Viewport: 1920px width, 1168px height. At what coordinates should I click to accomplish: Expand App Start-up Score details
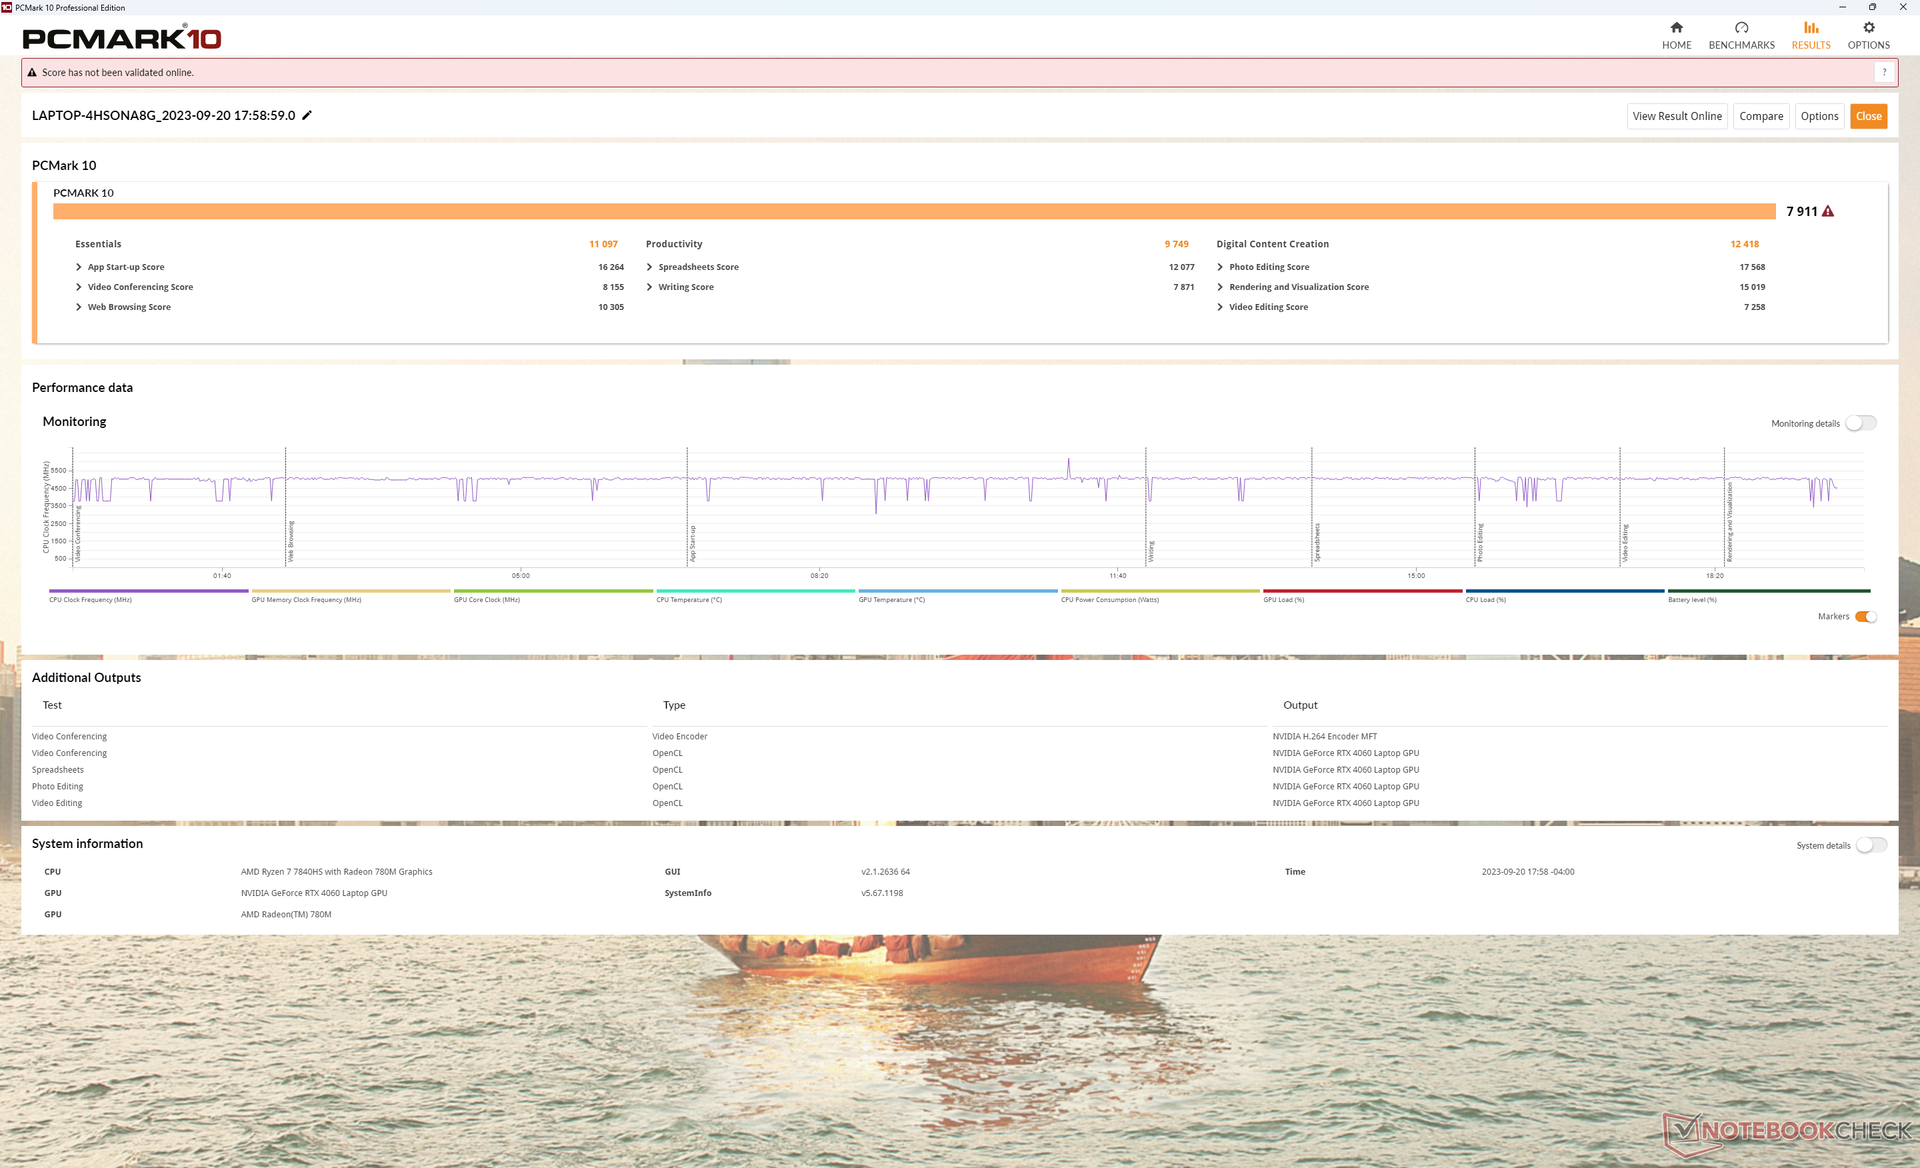click(79, 267)
